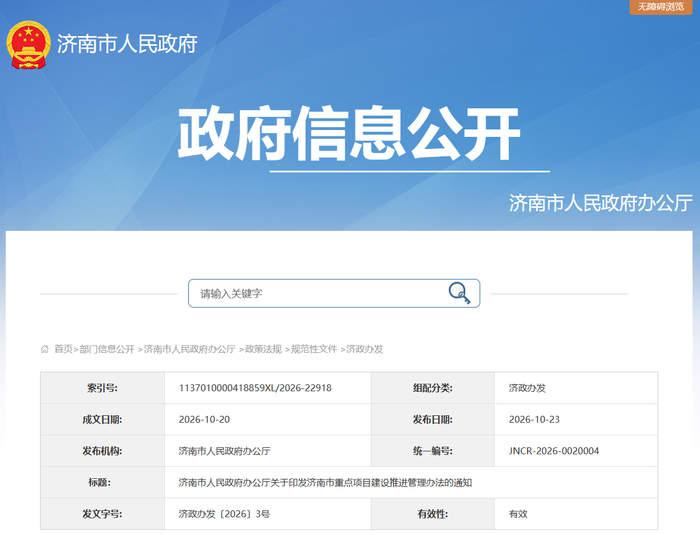700x535 pixels.
Task: Click the national emblem logo
Action: 28,45
